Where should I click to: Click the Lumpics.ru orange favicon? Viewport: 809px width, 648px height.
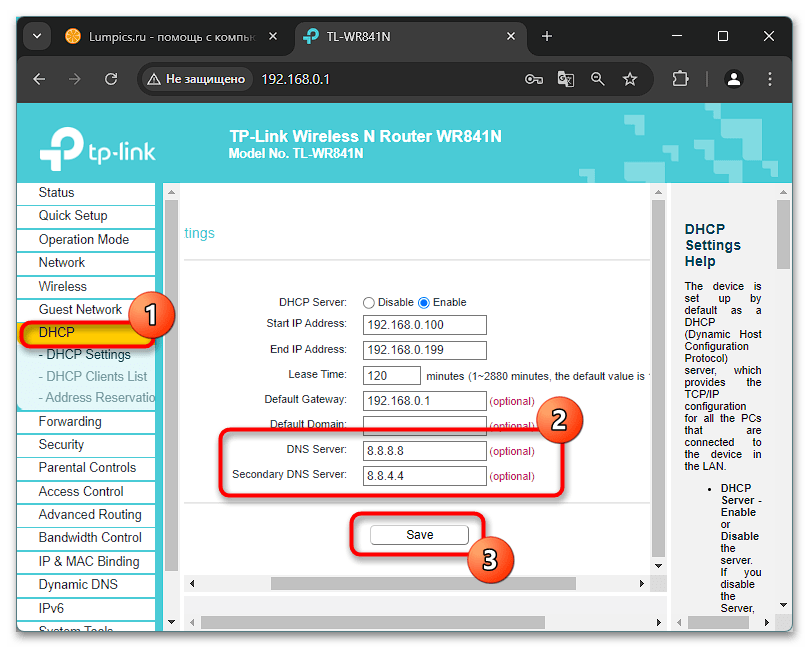(73, 36)
